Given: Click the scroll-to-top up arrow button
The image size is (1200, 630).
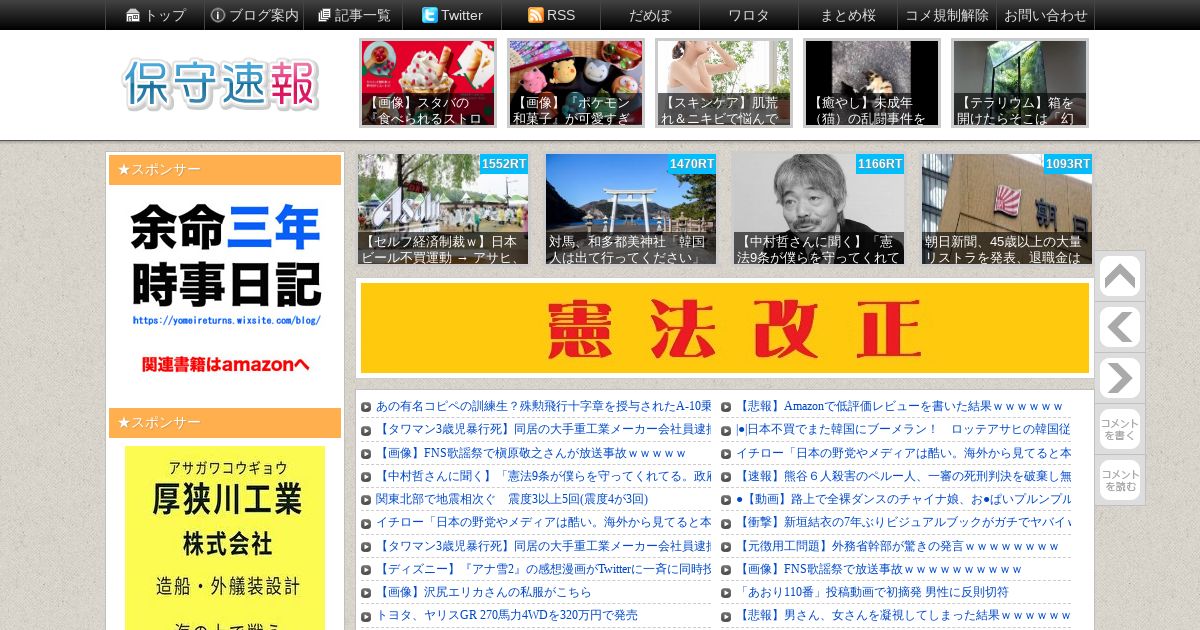Looking at the screenshot, I should pyautogui.click(x=1119, y=277).
